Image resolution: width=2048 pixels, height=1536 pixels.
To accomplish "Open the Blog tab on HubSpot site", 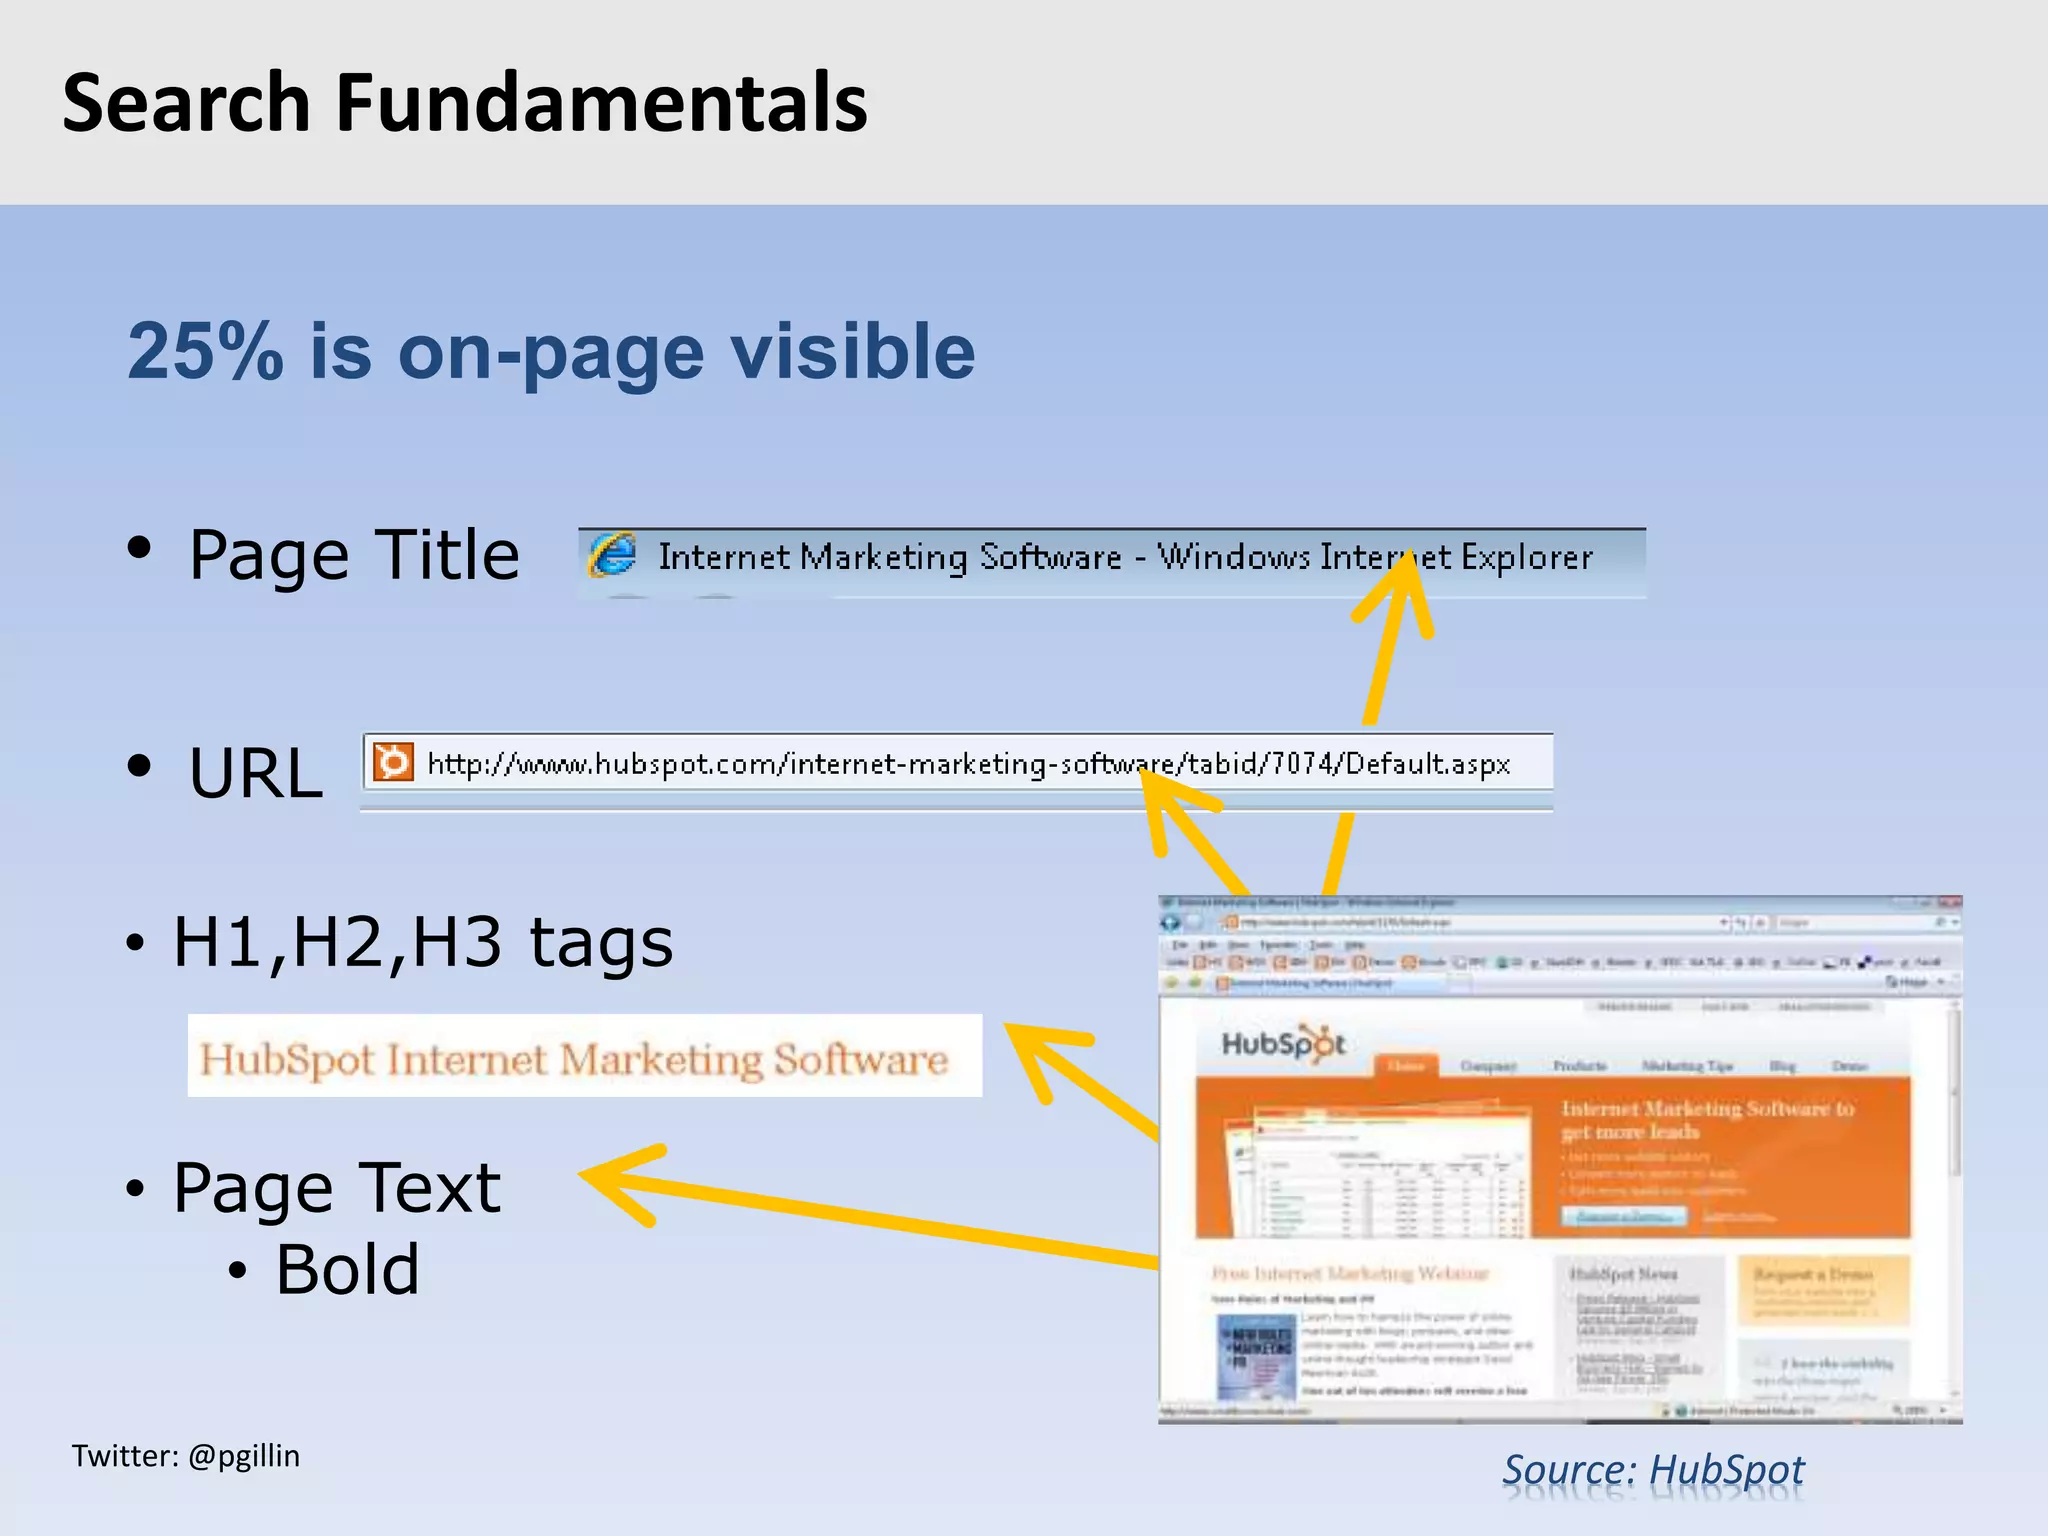I will click(1783, 1066).
